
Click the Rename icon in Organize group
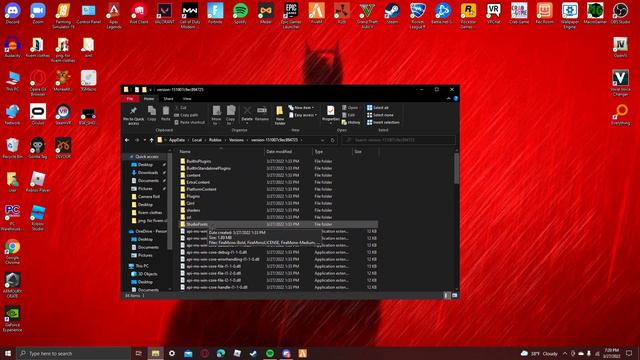[262, 113]
